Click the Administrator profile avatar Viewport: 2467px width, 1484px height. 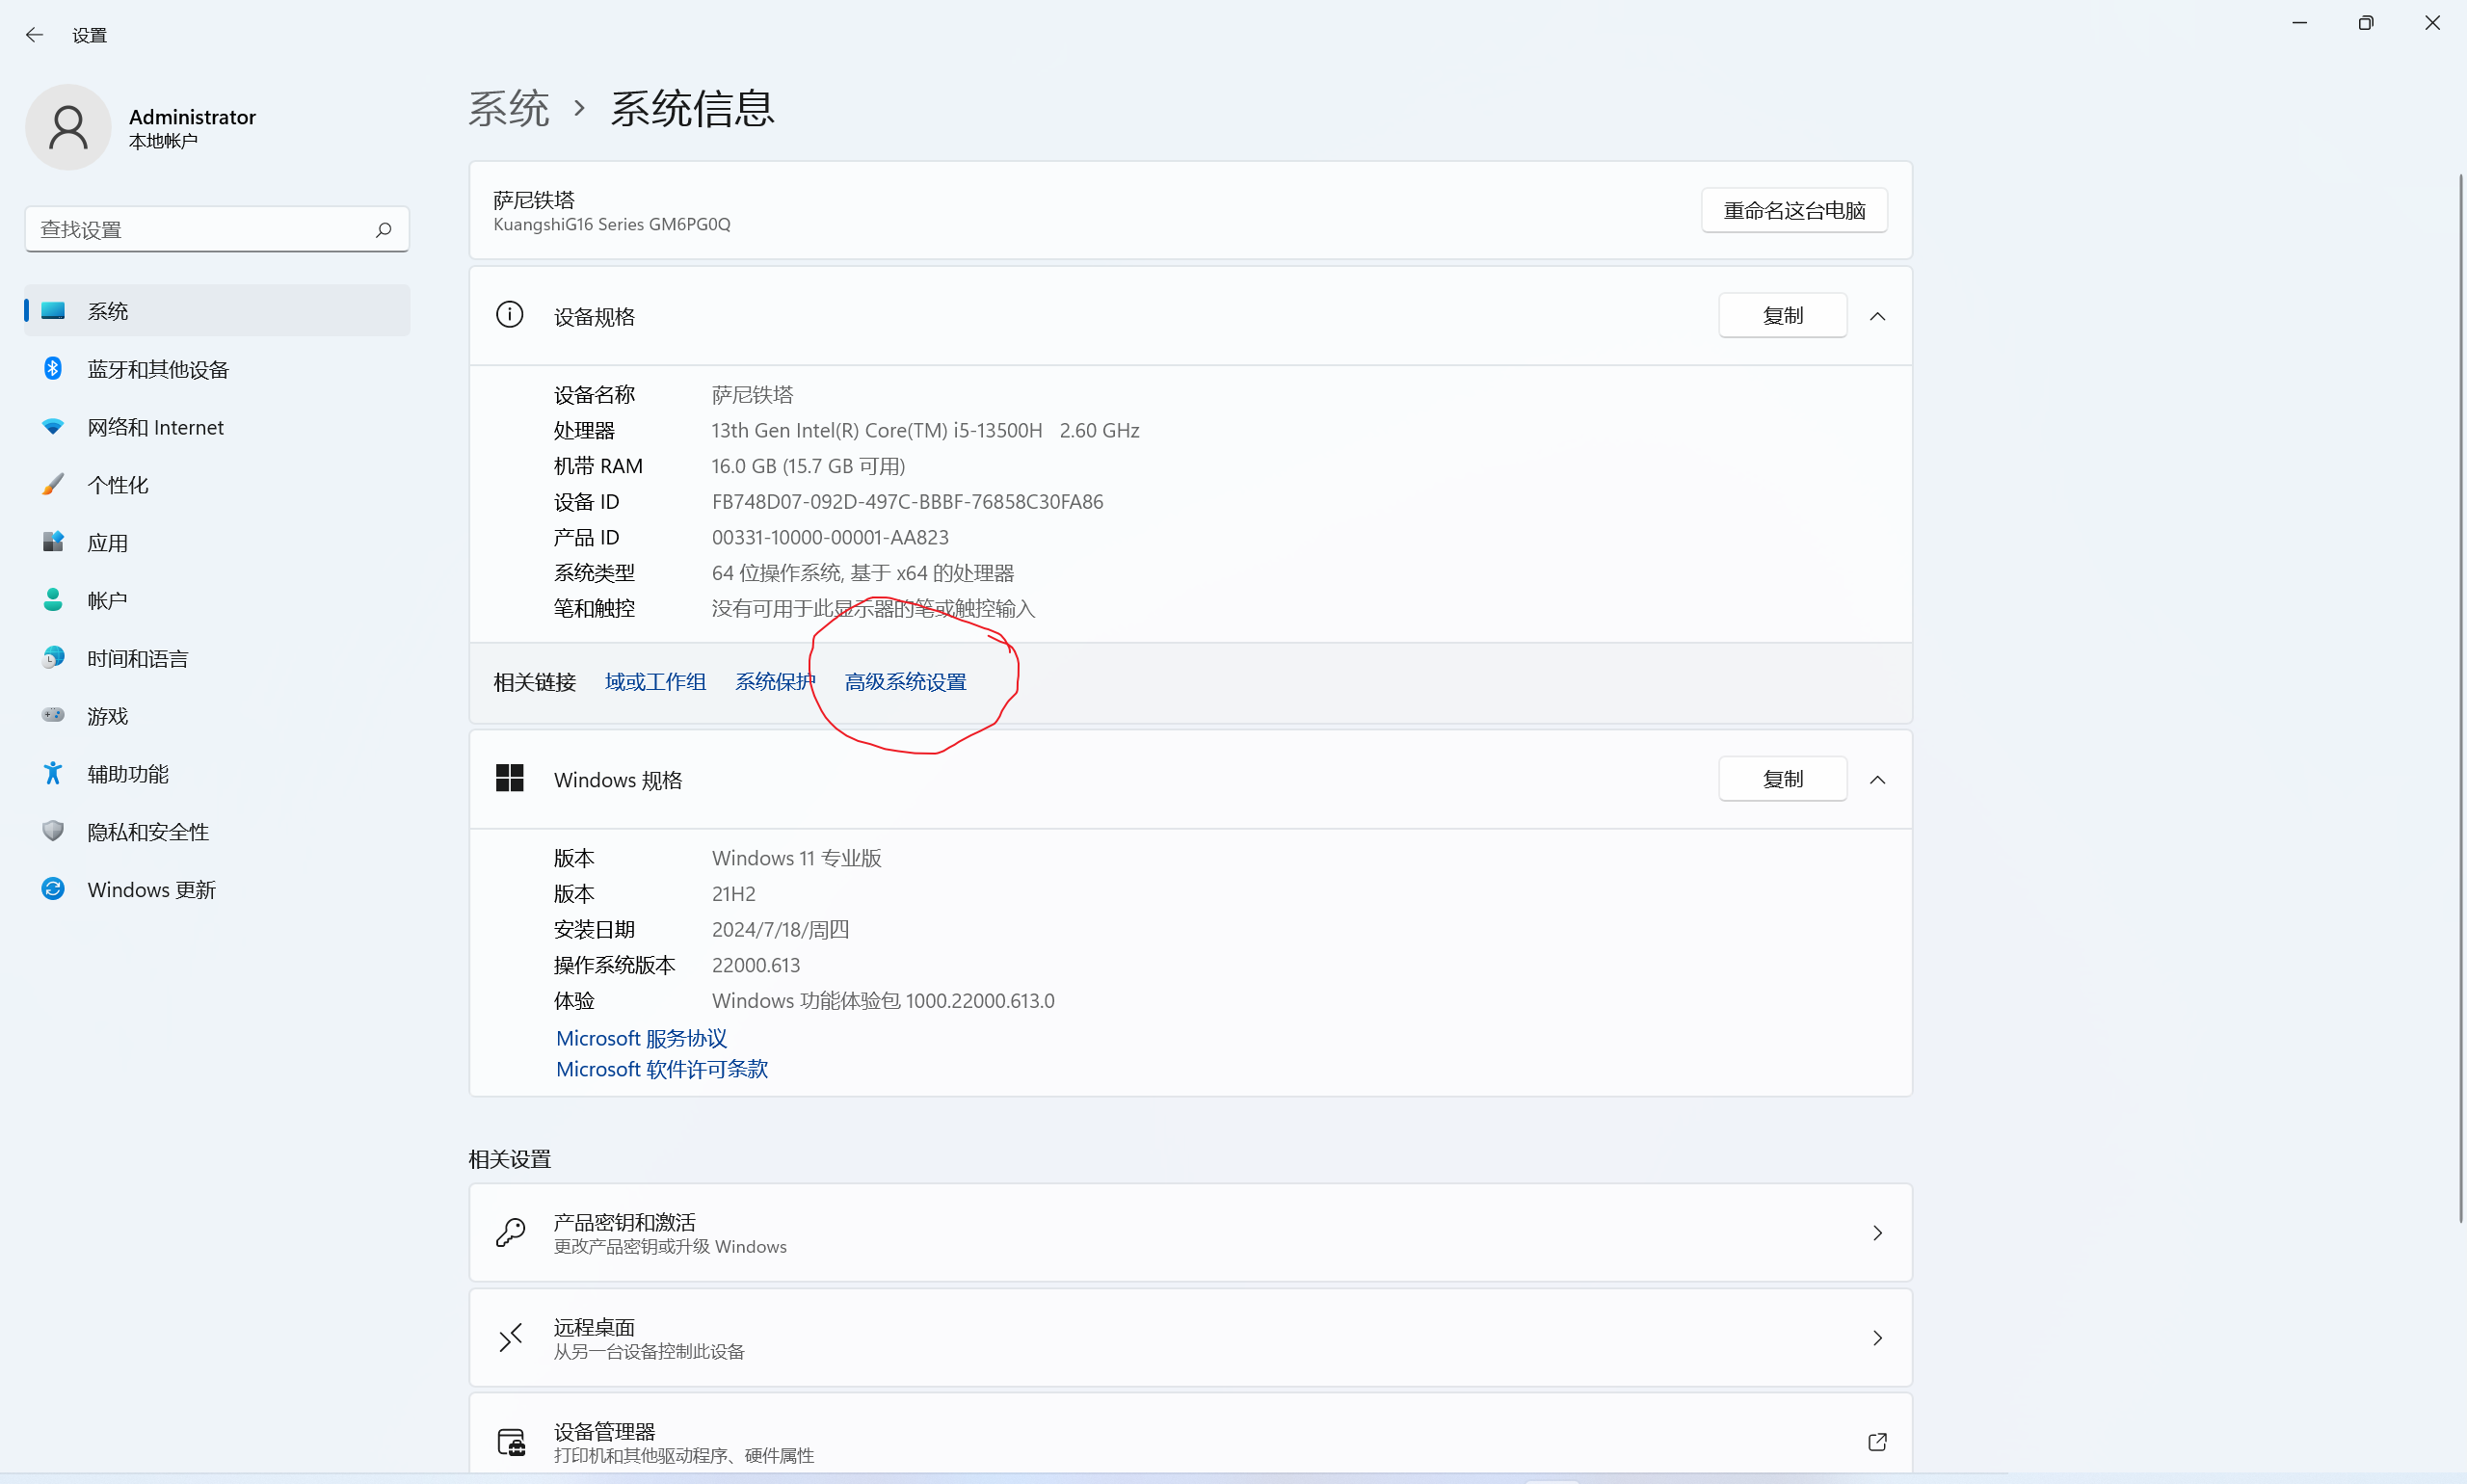68,127
